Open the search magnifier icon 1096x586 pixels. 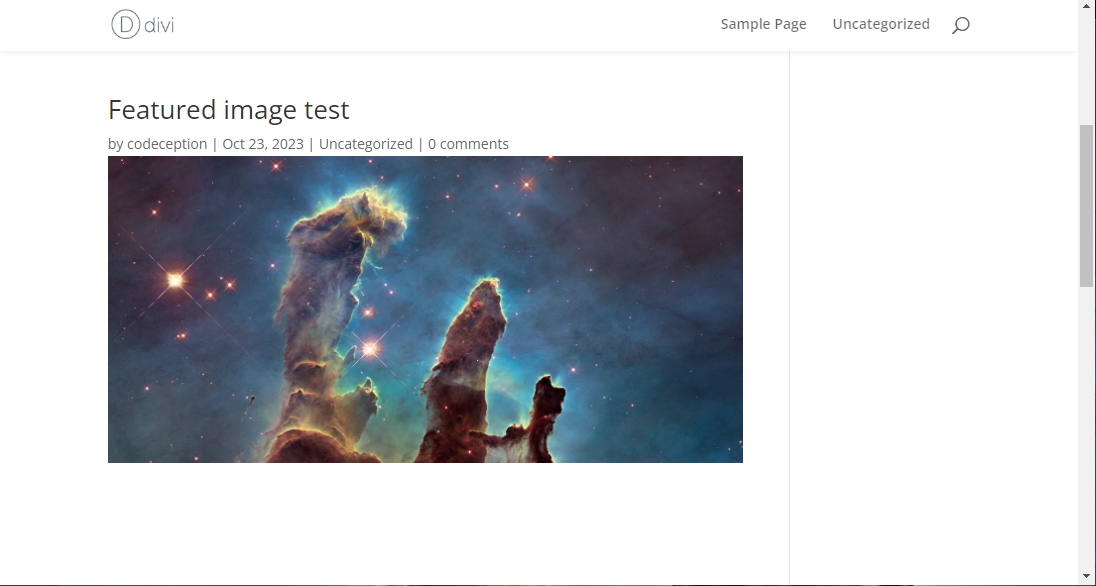point(960,25)
